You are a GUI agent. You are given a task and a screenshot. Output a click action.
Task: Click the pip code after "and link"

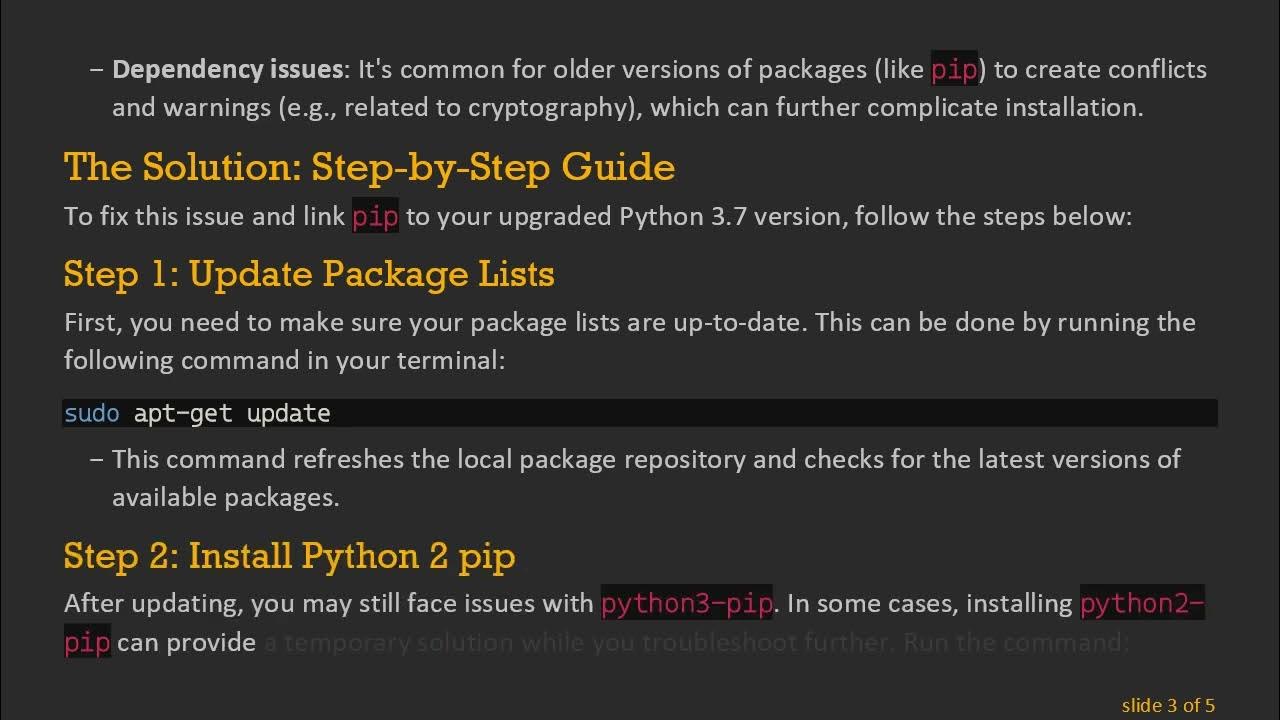click(x=375, y=217)
